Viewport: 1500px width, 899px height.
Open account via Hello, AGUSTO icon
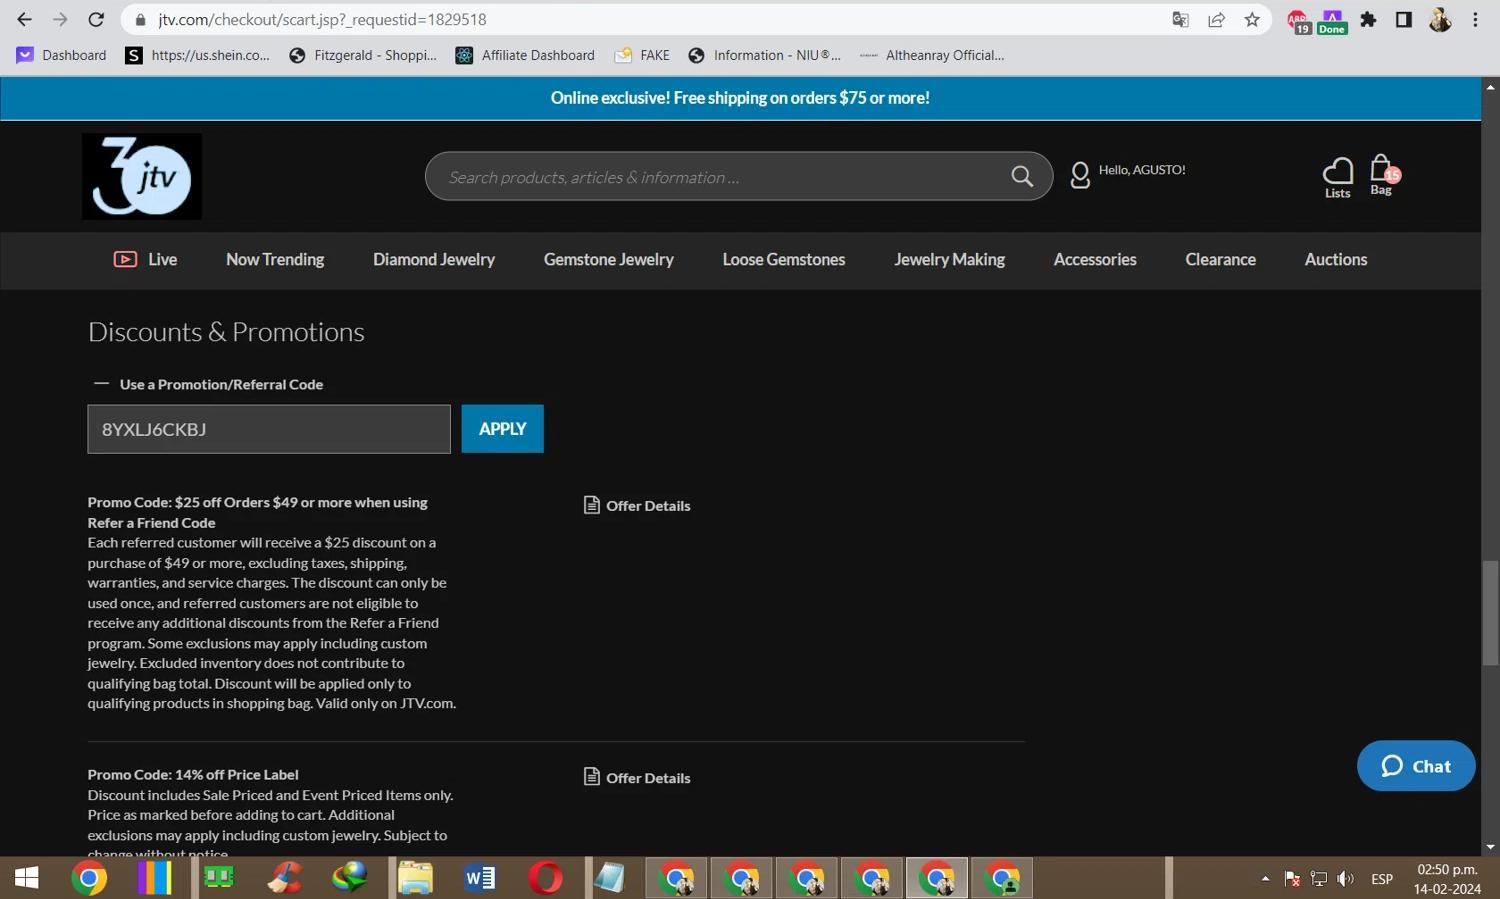[x=1080, y=175]
